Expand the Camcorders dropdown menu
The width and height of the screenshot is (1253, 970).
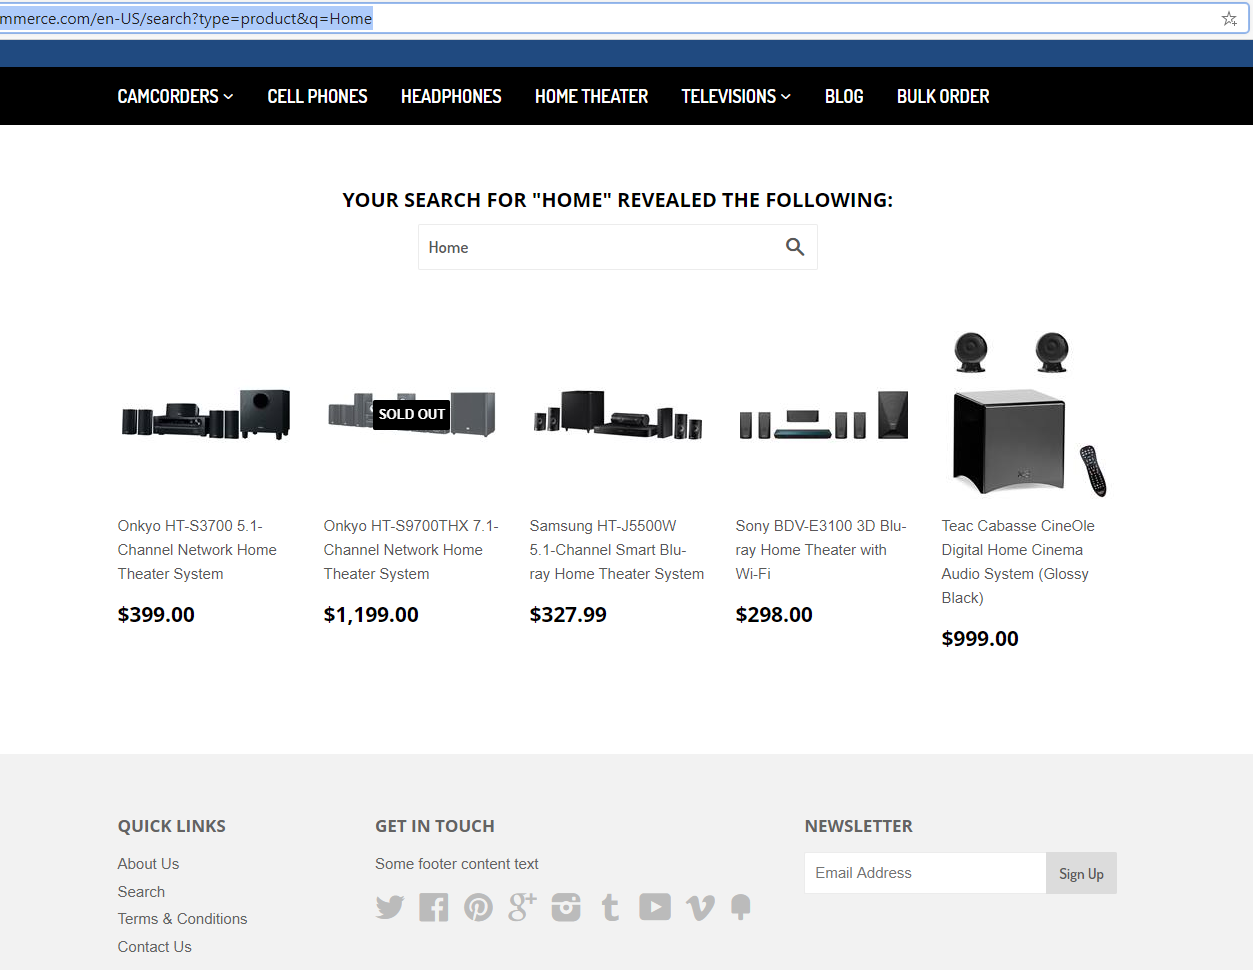(x=175, y=96)
